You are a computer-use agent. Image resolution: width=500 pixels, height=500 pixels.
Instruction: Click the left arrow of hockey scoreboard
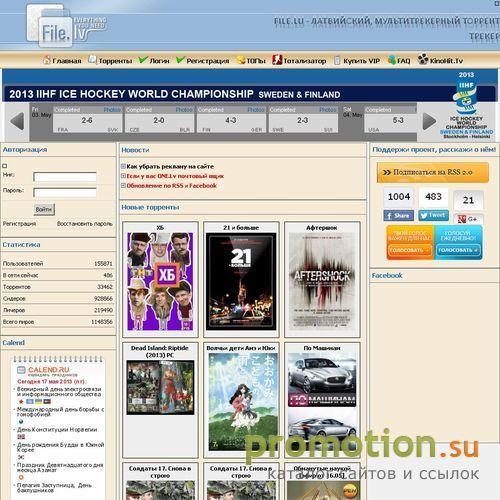(x=17, y=121)
